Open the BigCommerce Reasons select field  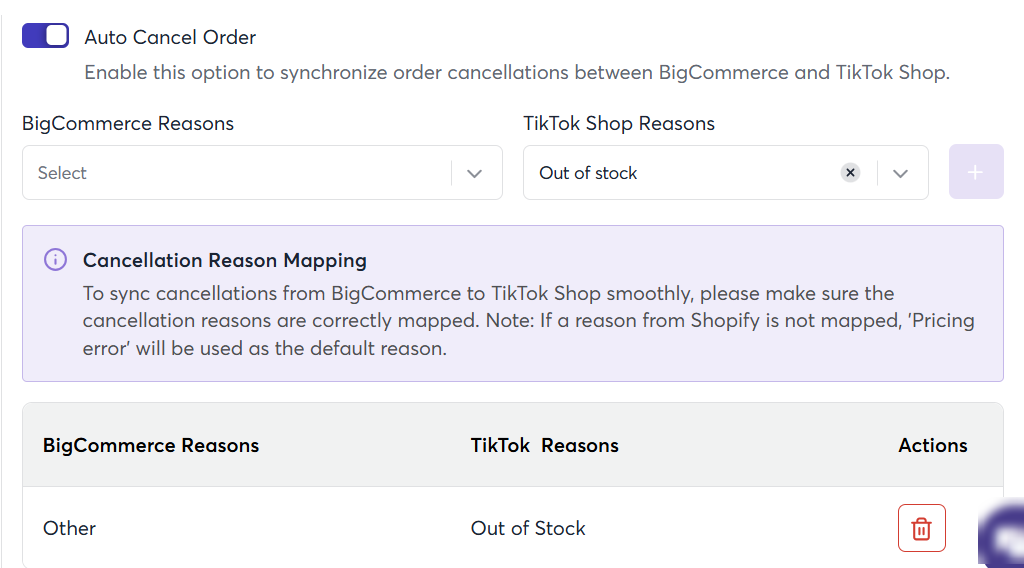click(x=262, y=172)
